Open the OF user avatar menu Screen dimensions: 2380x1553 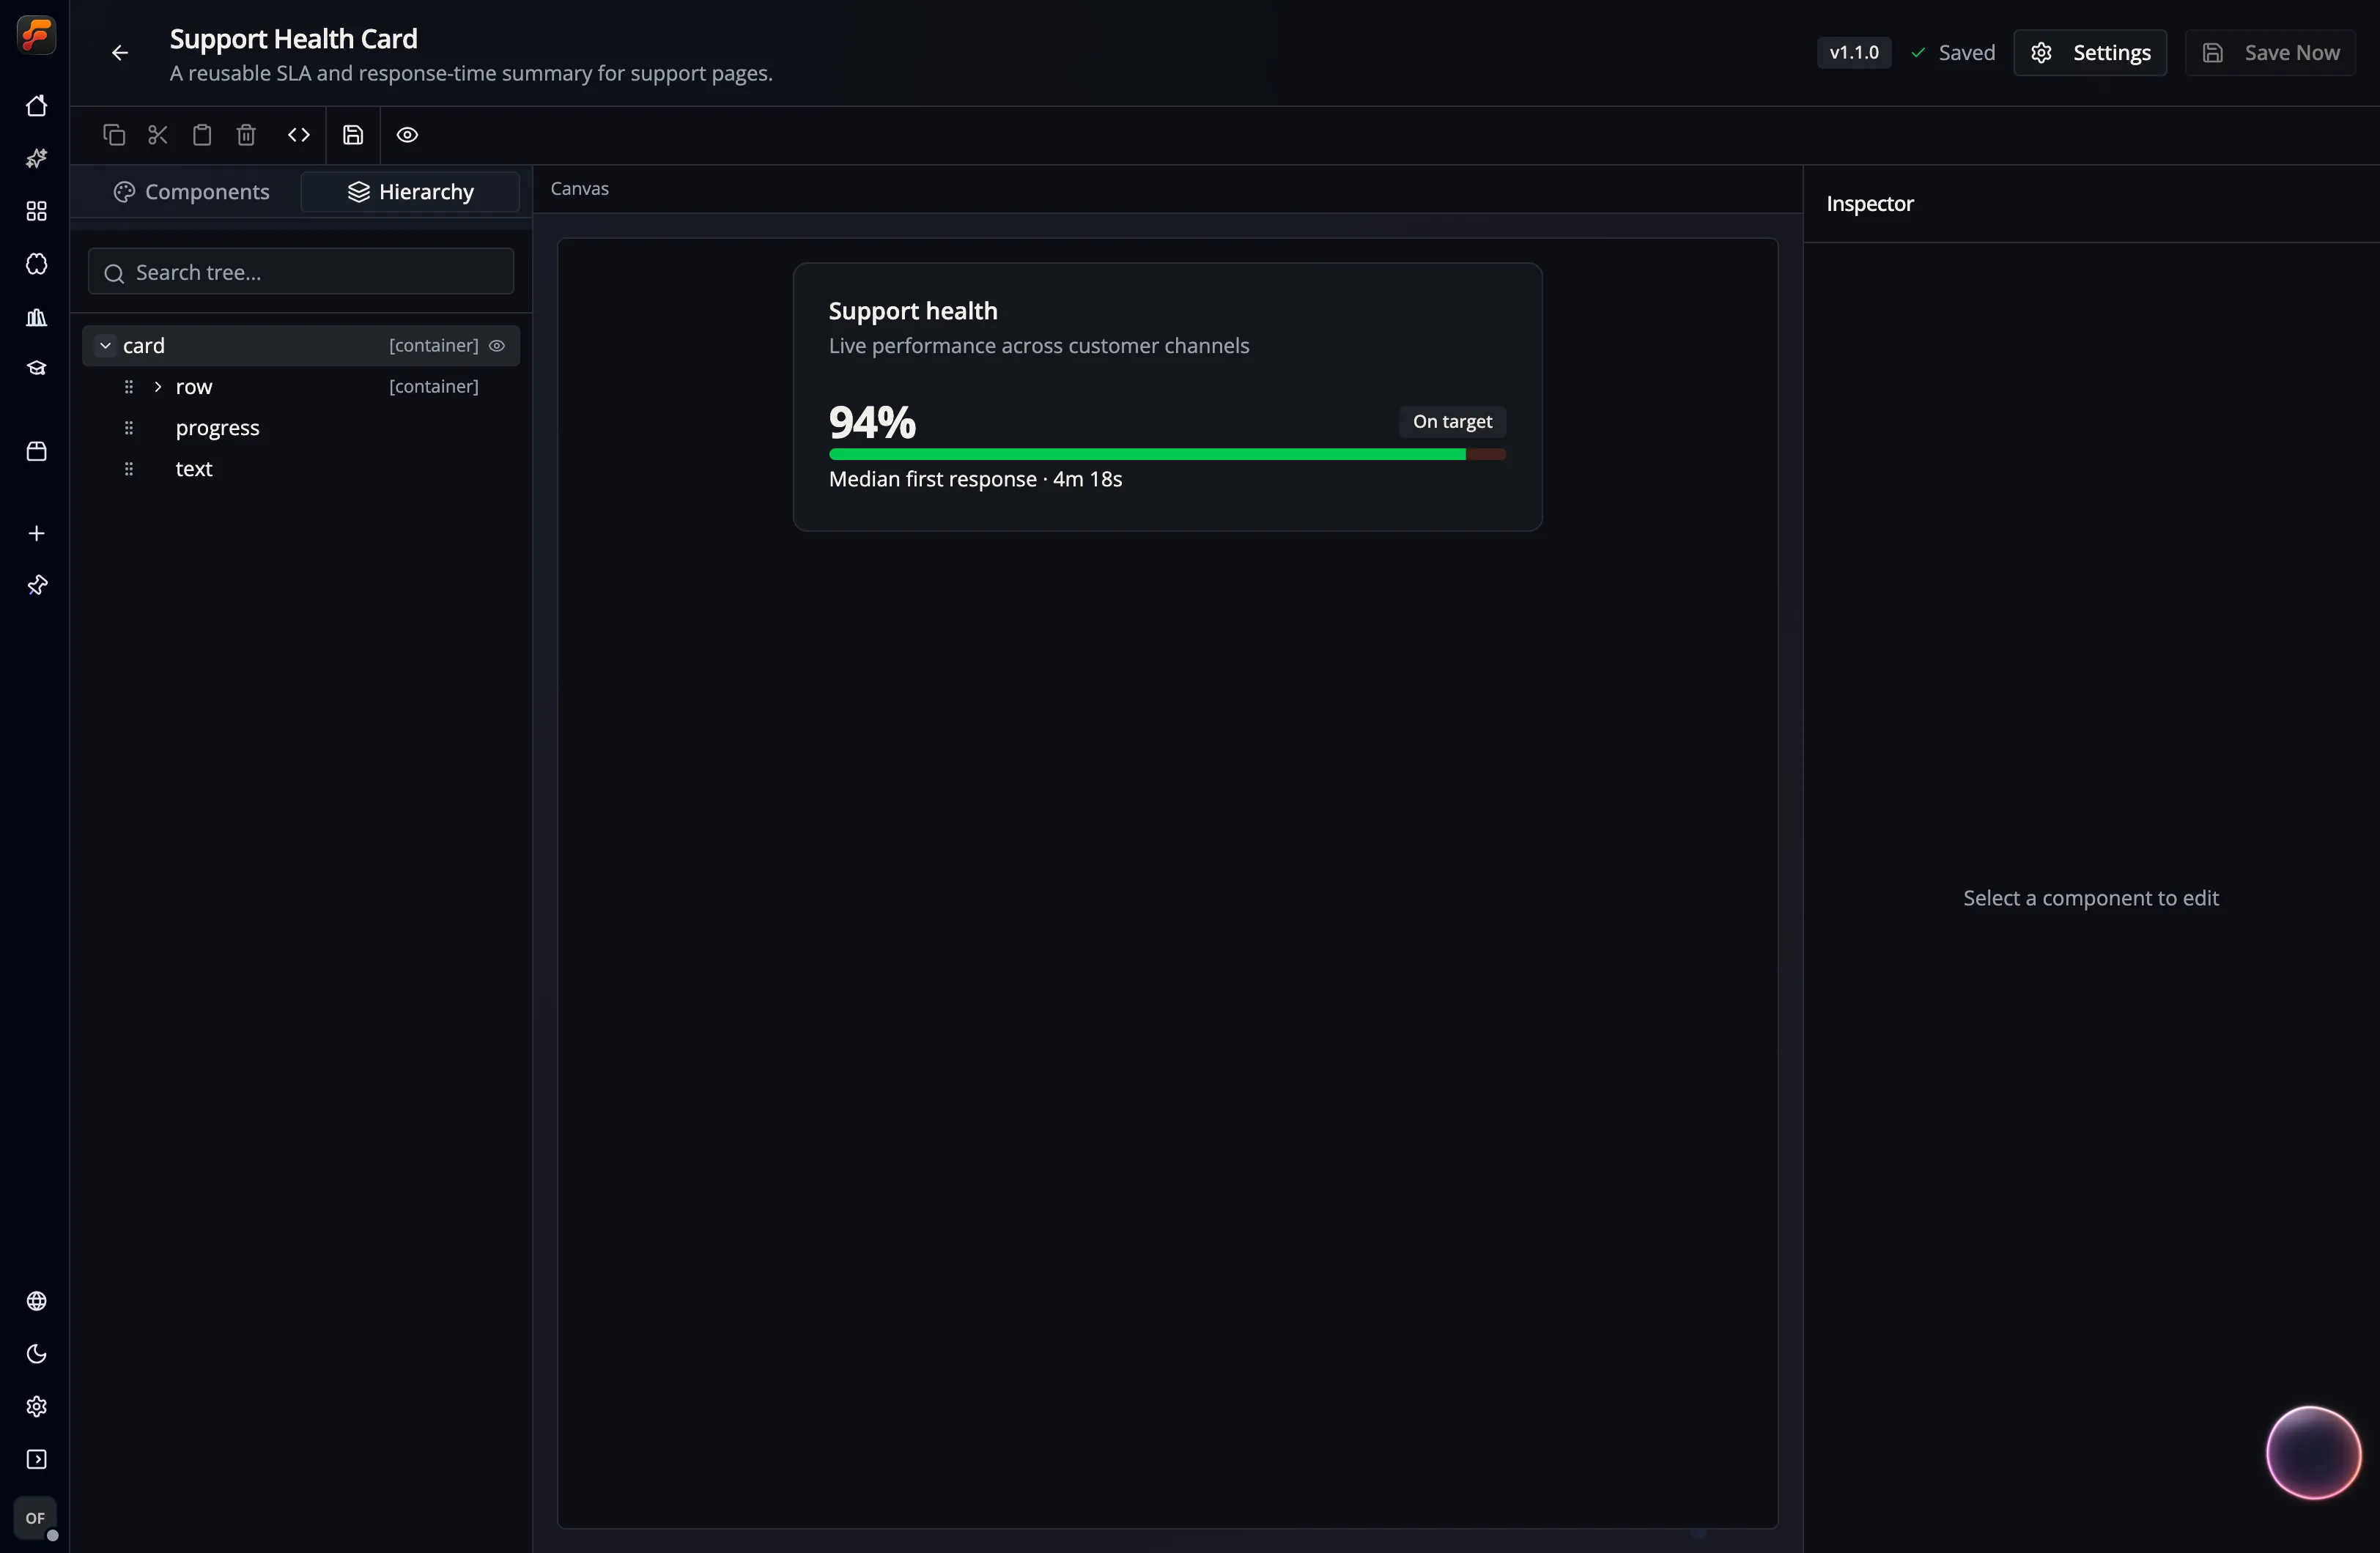36,1518
